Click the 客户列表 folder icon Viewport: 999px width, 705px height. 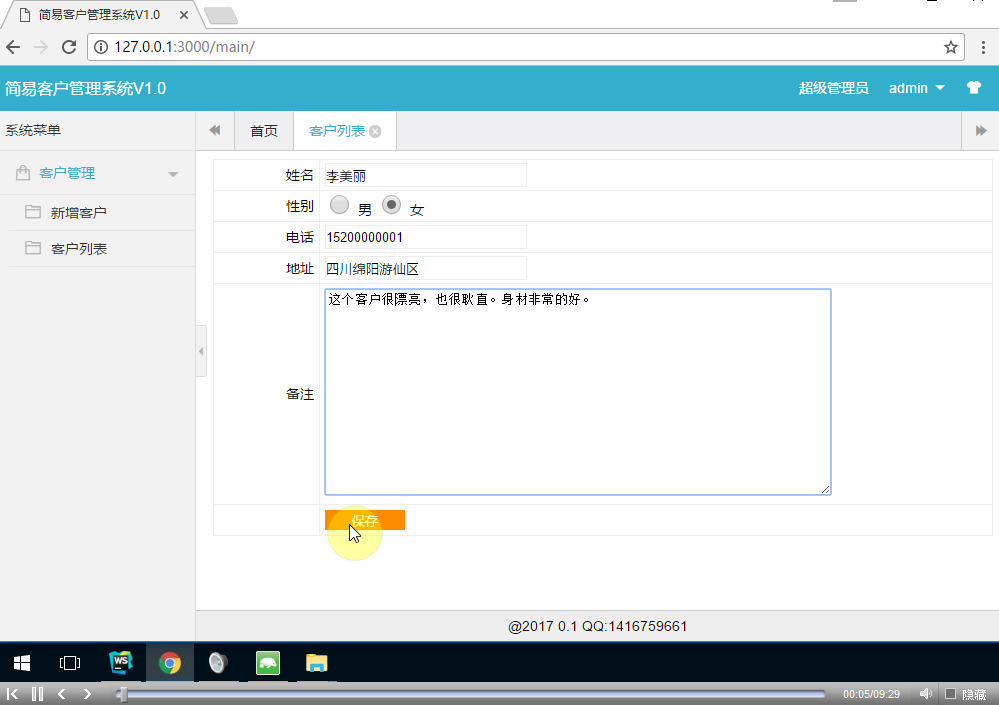click(x=34, y=248)
